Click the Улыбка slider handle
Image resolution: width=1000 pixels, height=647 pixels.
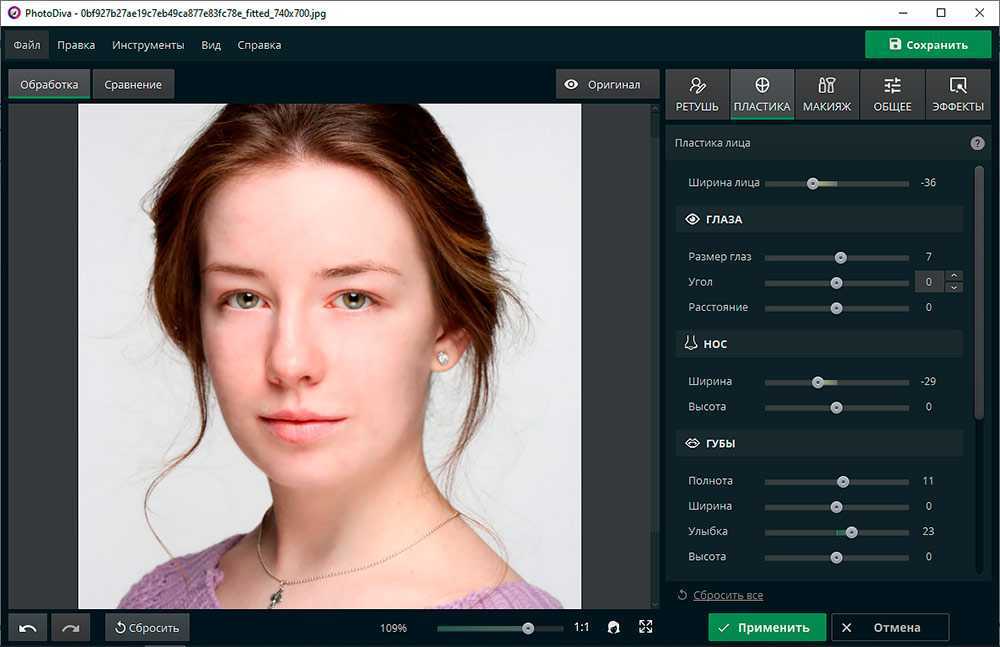pos(851,532)
